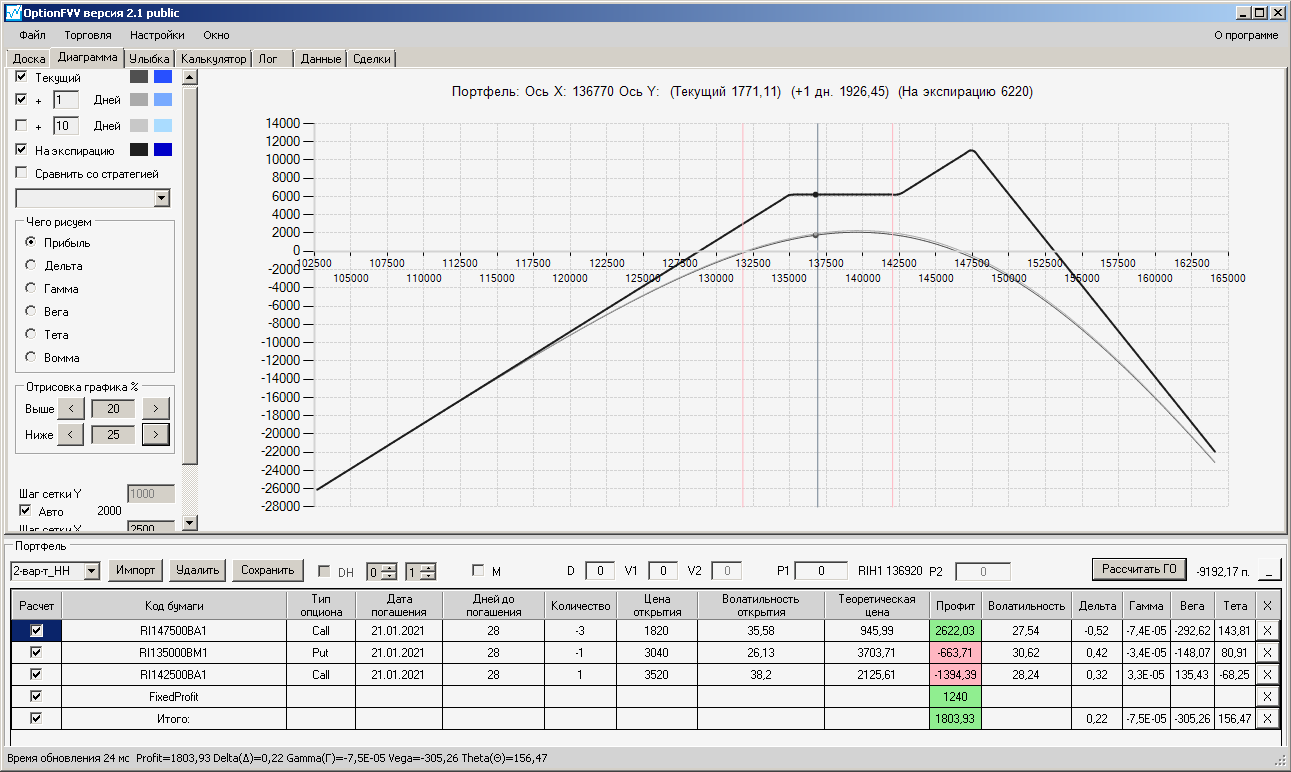Switch to the 'Улыбка' tab
The image size is (1291, 772).
[x=150, y=59]
